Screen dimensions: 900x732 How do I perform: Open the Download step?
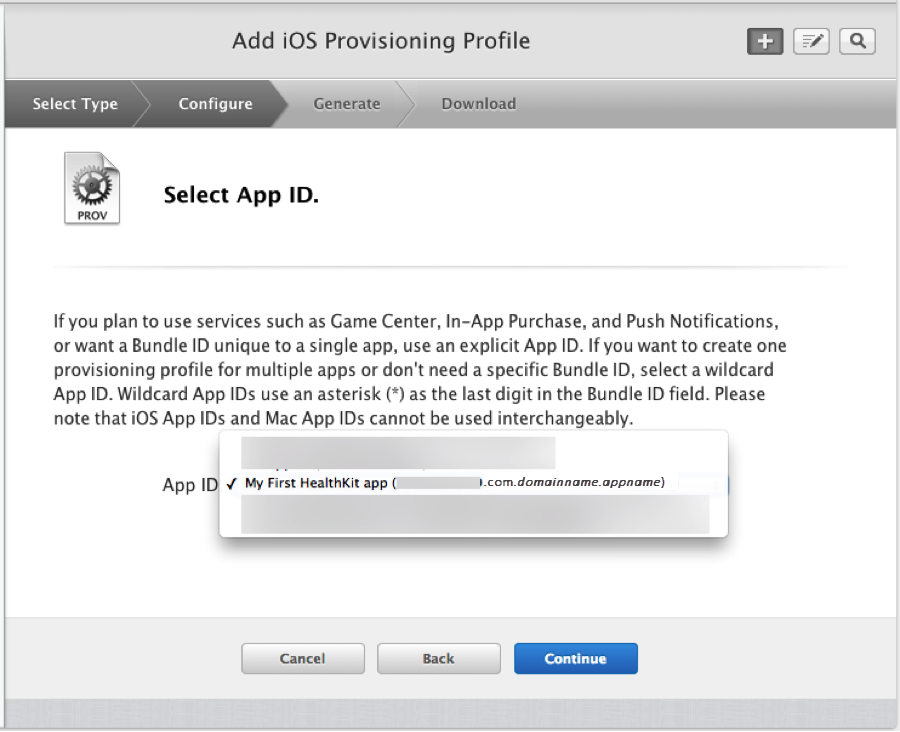click(478, 104)
